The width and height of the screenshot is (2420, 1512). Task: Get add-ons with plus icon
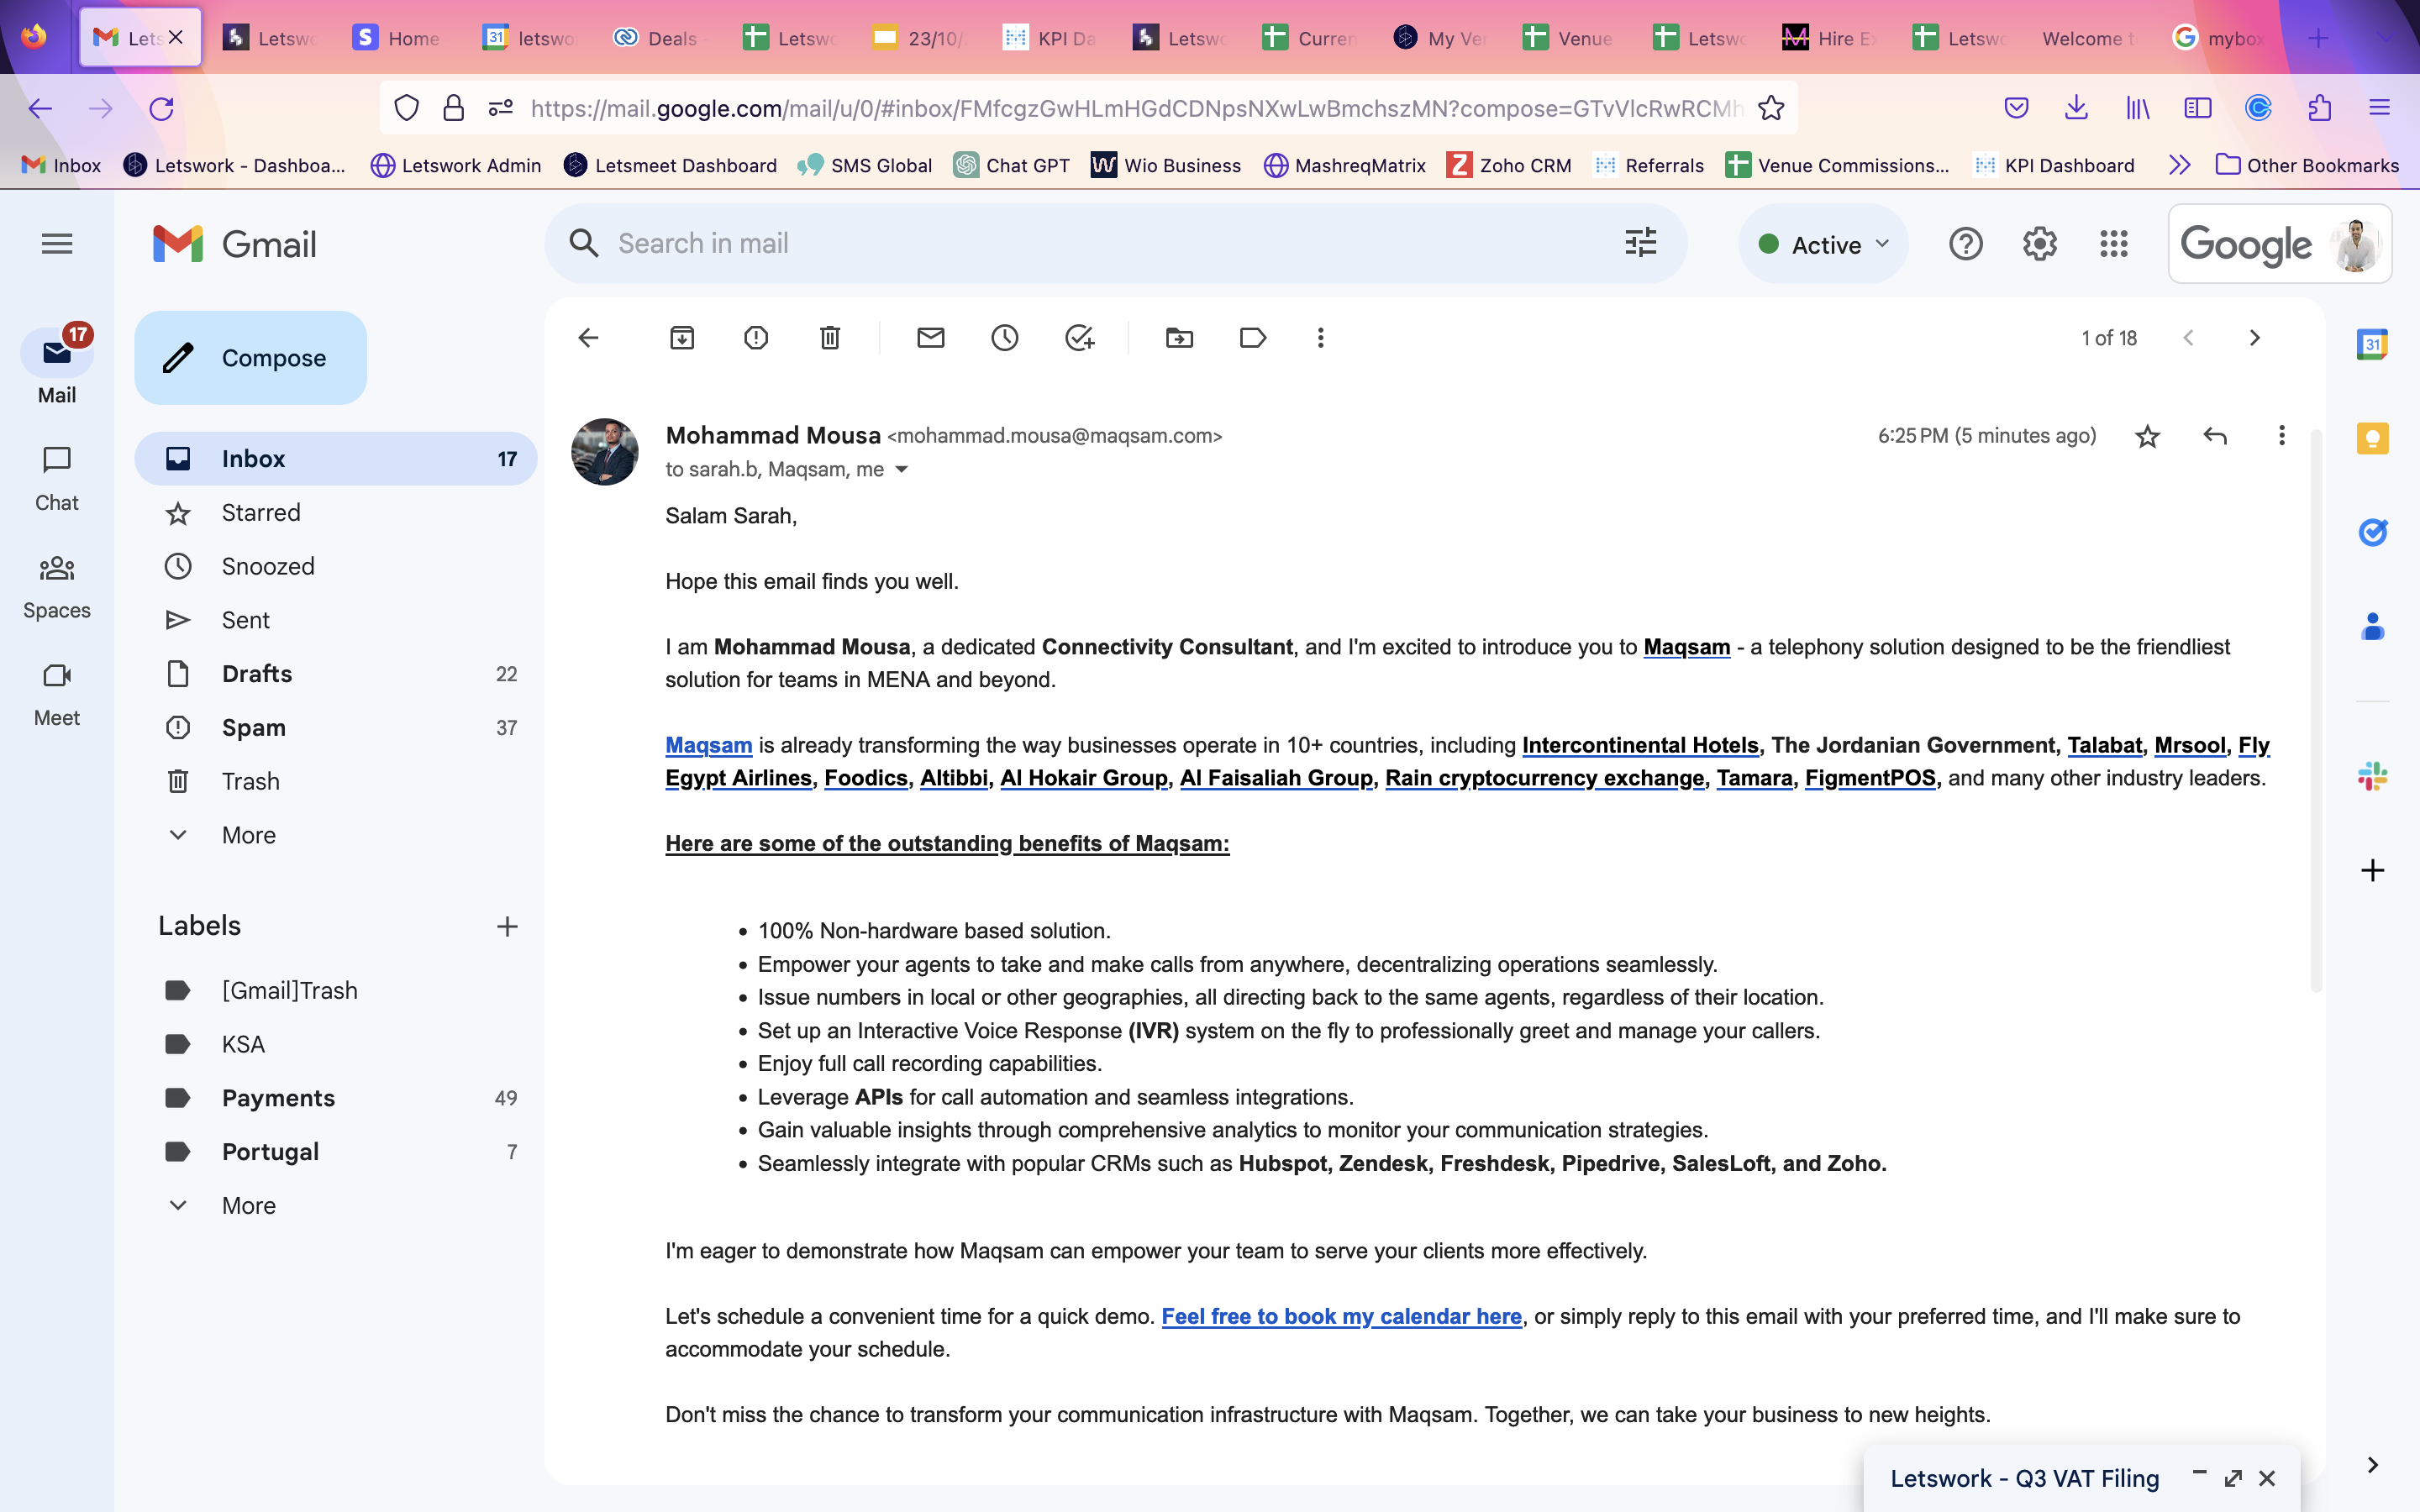pos(2373,870)
